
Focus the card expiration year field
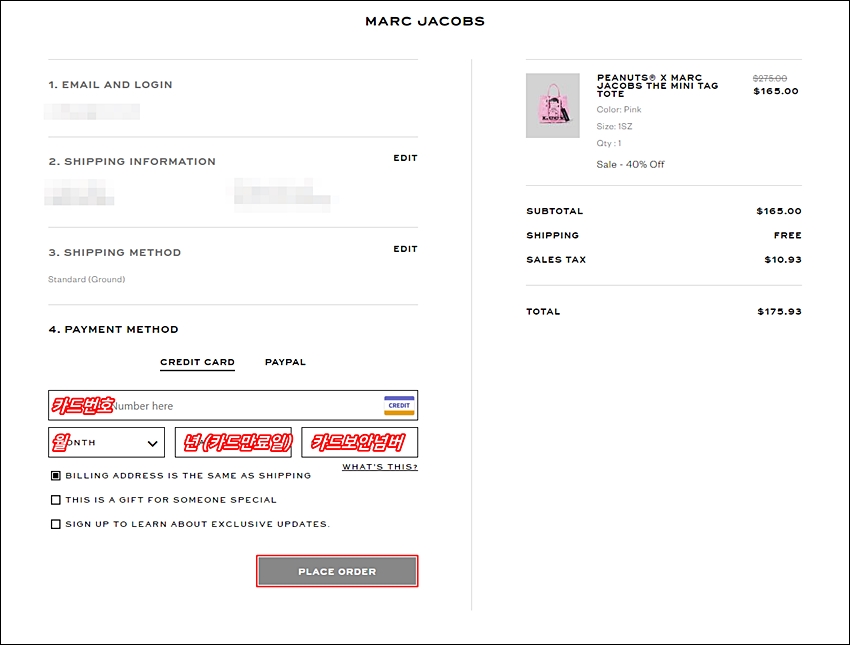point(233,442)
